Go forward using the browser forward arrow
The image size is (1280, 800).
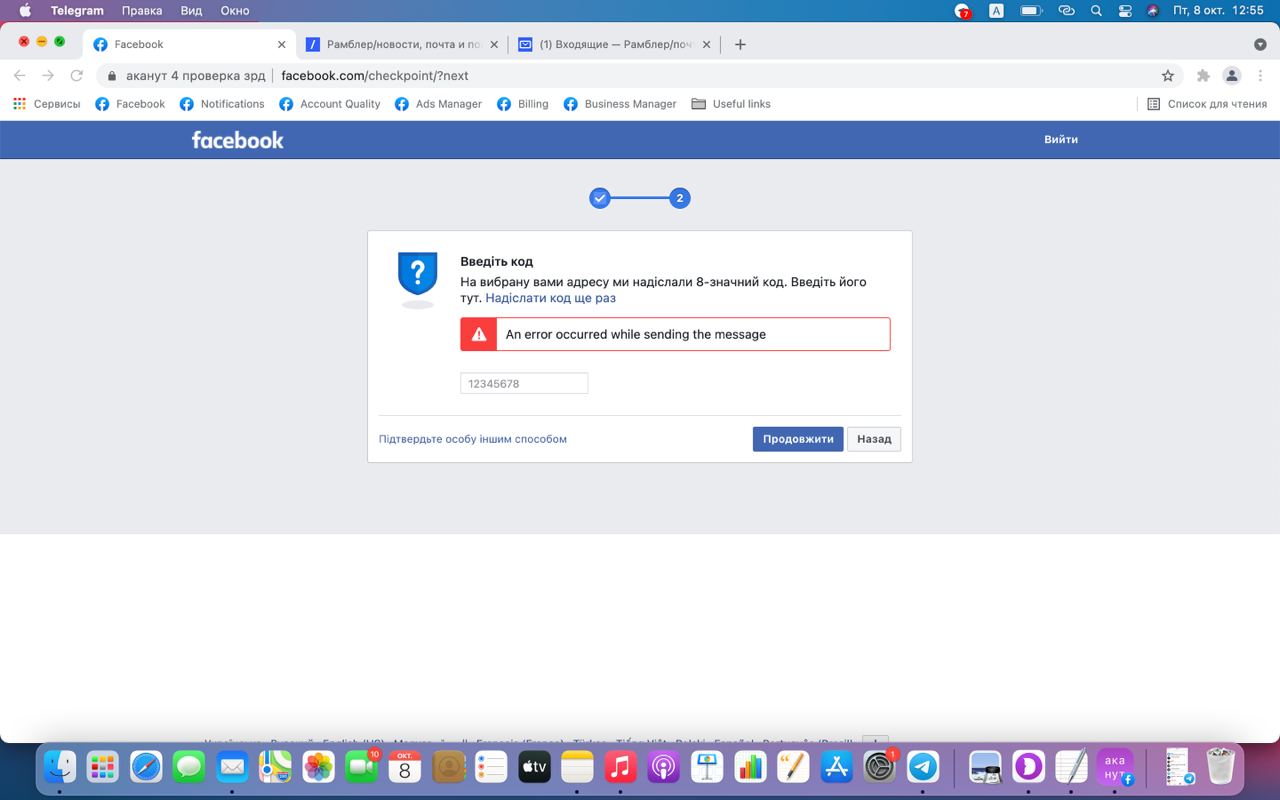(x=48, y=76)
